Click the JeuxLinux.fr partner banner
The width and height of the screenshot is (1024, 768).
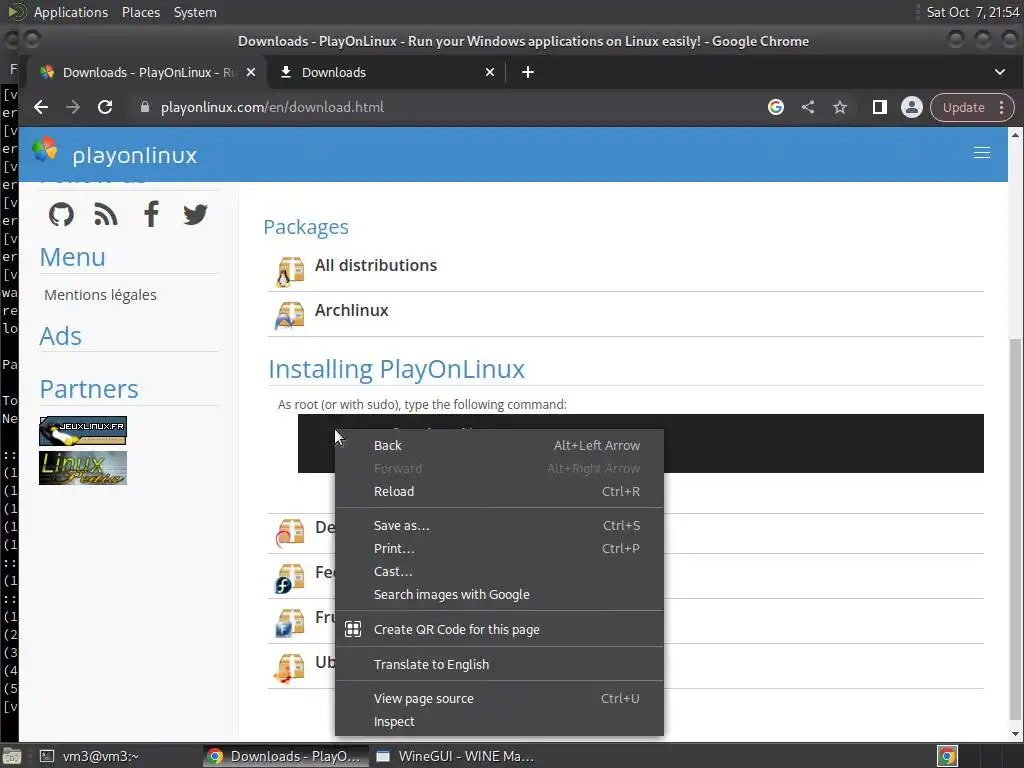click(x=83, y=431)
